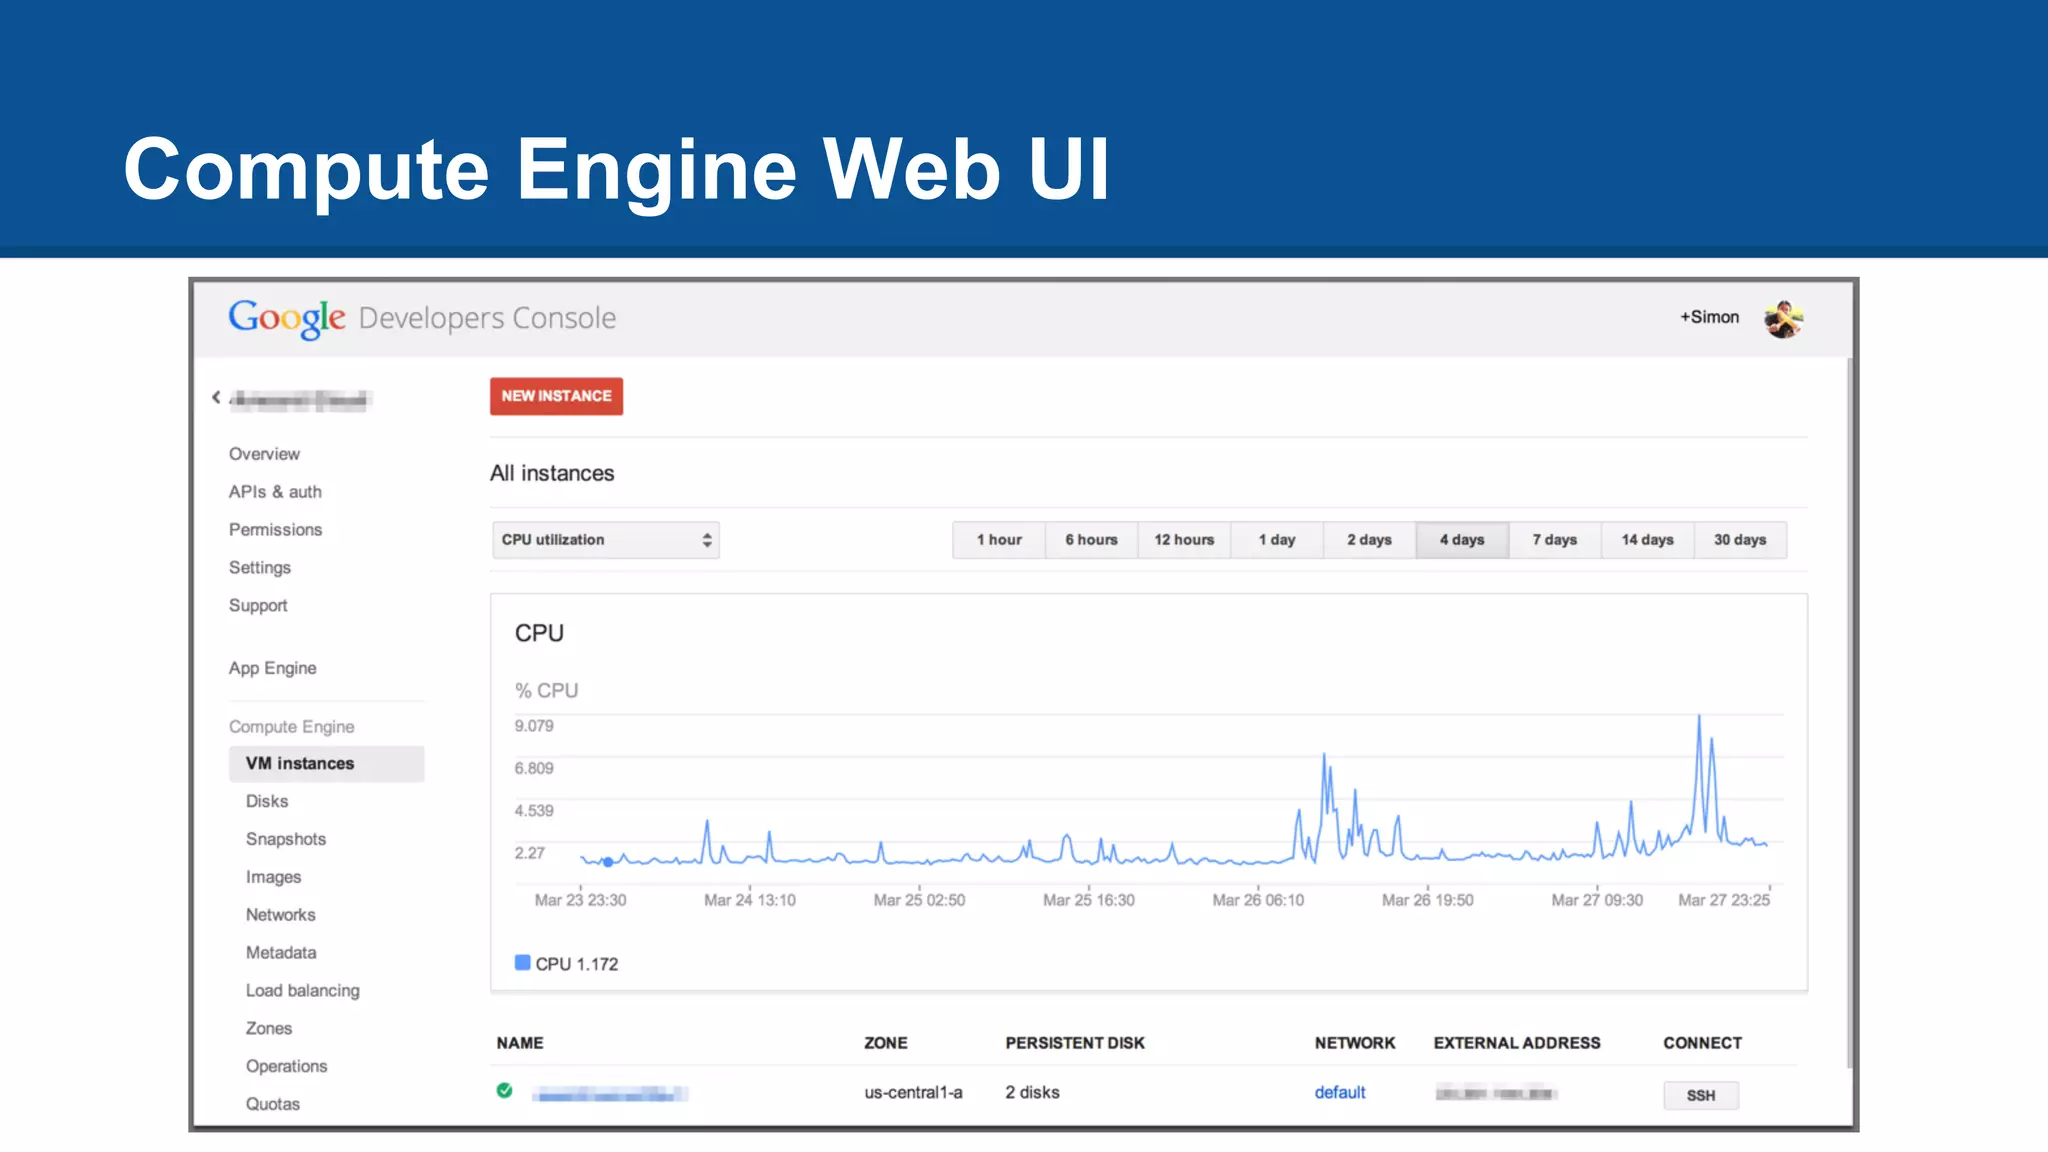The width and height of the screenshot is (2048, 1152).
Task: Click the blue CPU legend swatch
Action: [x=522, y=963]
